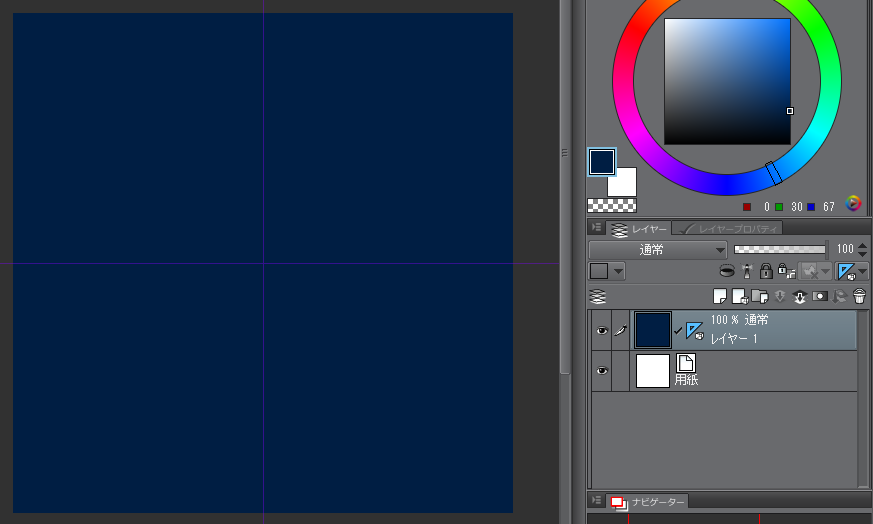Click the ruler visibility blue triangle button
Image resolution: width=873 pixels, height=524 pixels.
point(846,271)
